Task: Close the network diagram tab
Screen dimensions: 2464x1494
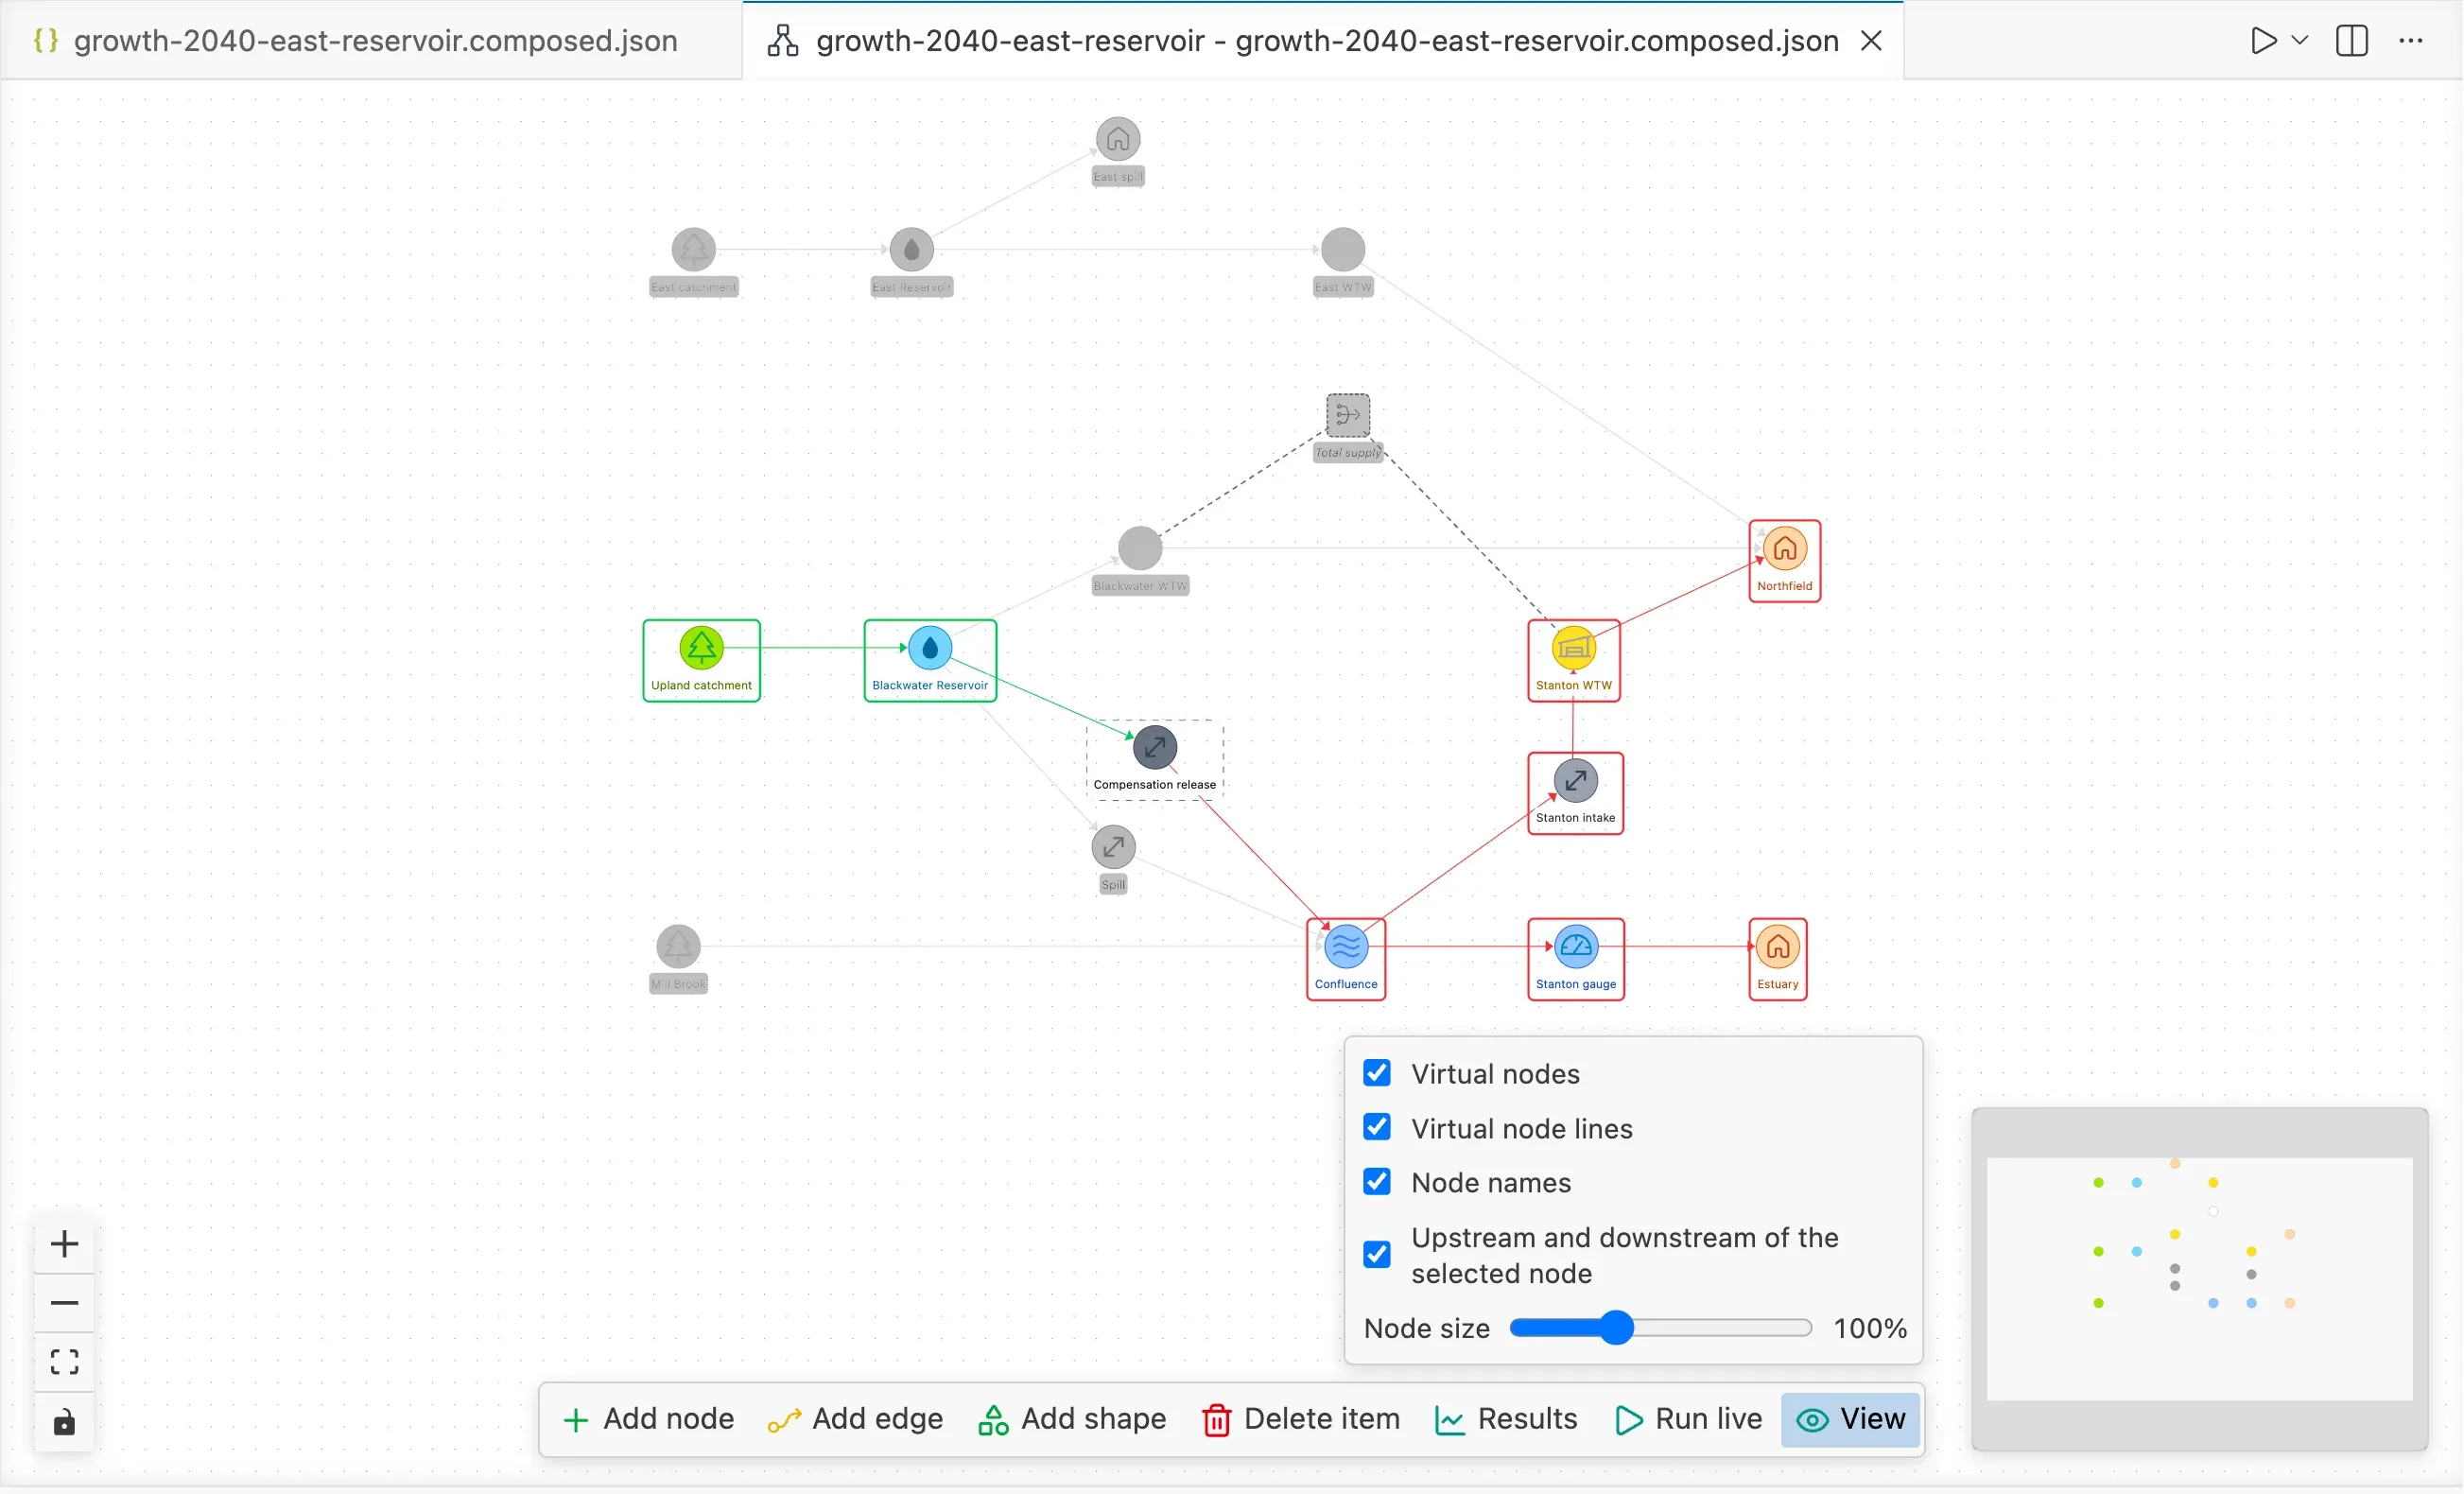Action: [1871, 40]
